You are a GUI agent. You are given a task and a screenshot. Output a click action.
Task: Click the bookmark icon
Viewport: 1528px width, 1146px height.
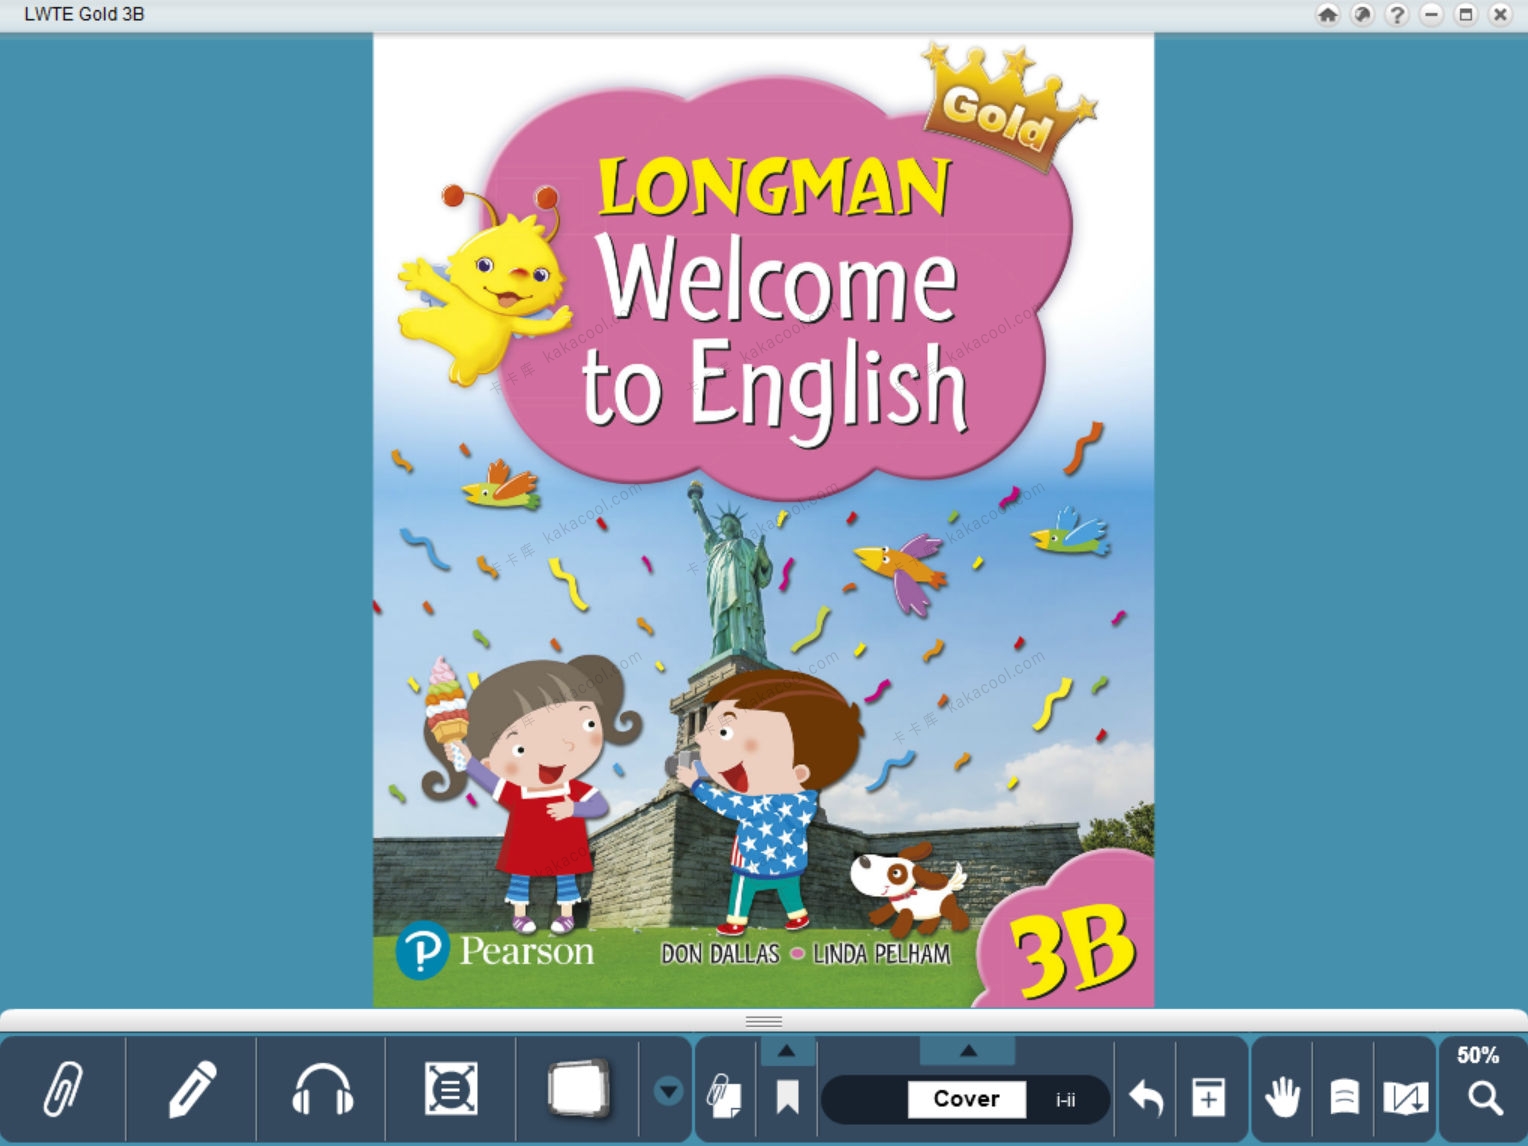(788, 1098)
